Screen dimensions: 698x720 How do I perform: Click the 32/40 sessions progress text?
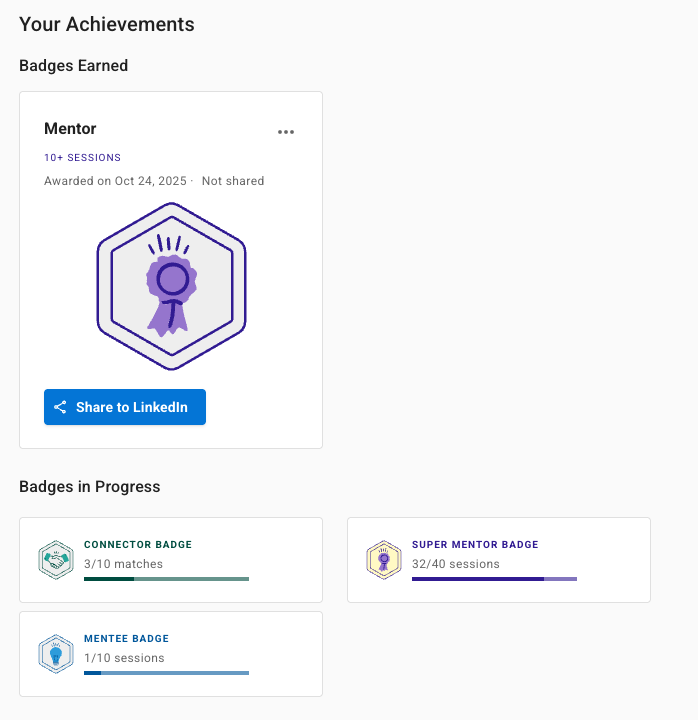click(x=455, y=564)
